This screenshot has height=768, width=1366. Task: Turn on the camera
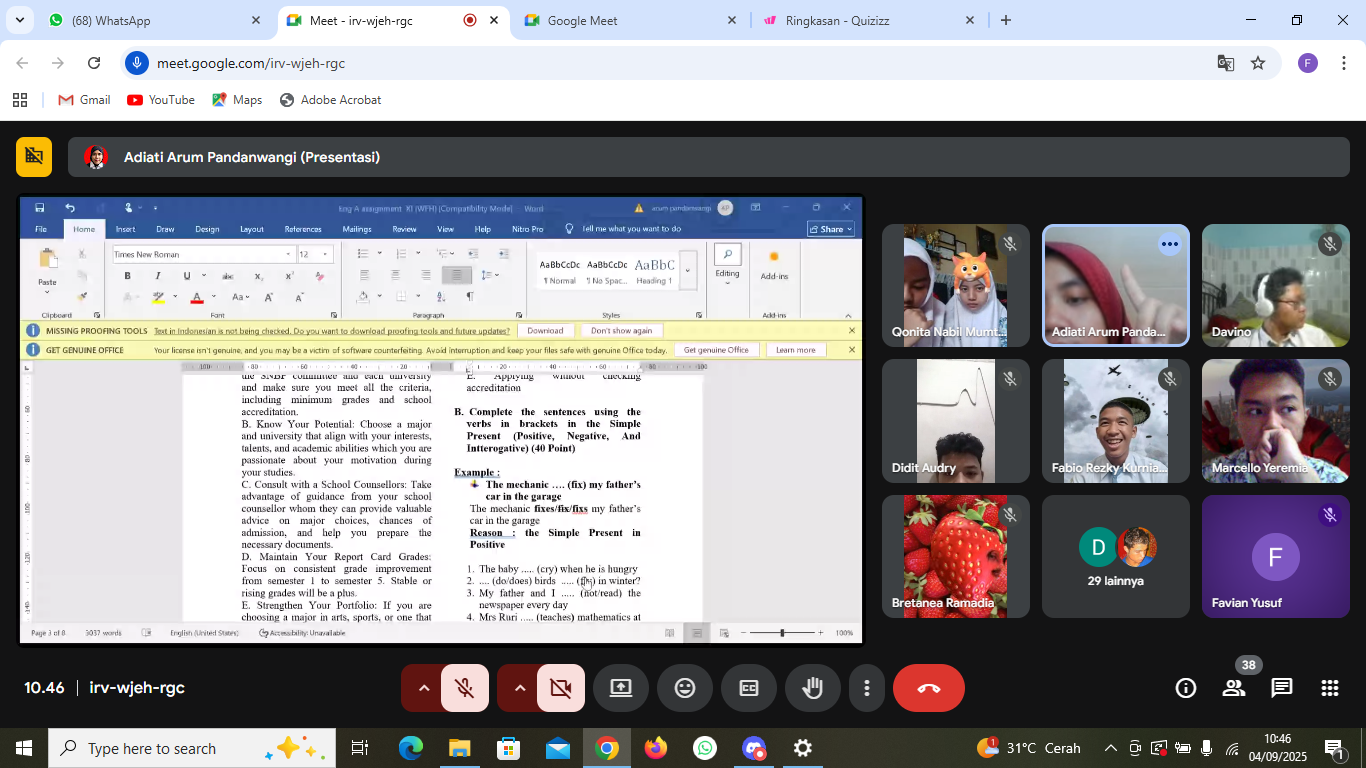pyautogui.click(x=560, y=688)
